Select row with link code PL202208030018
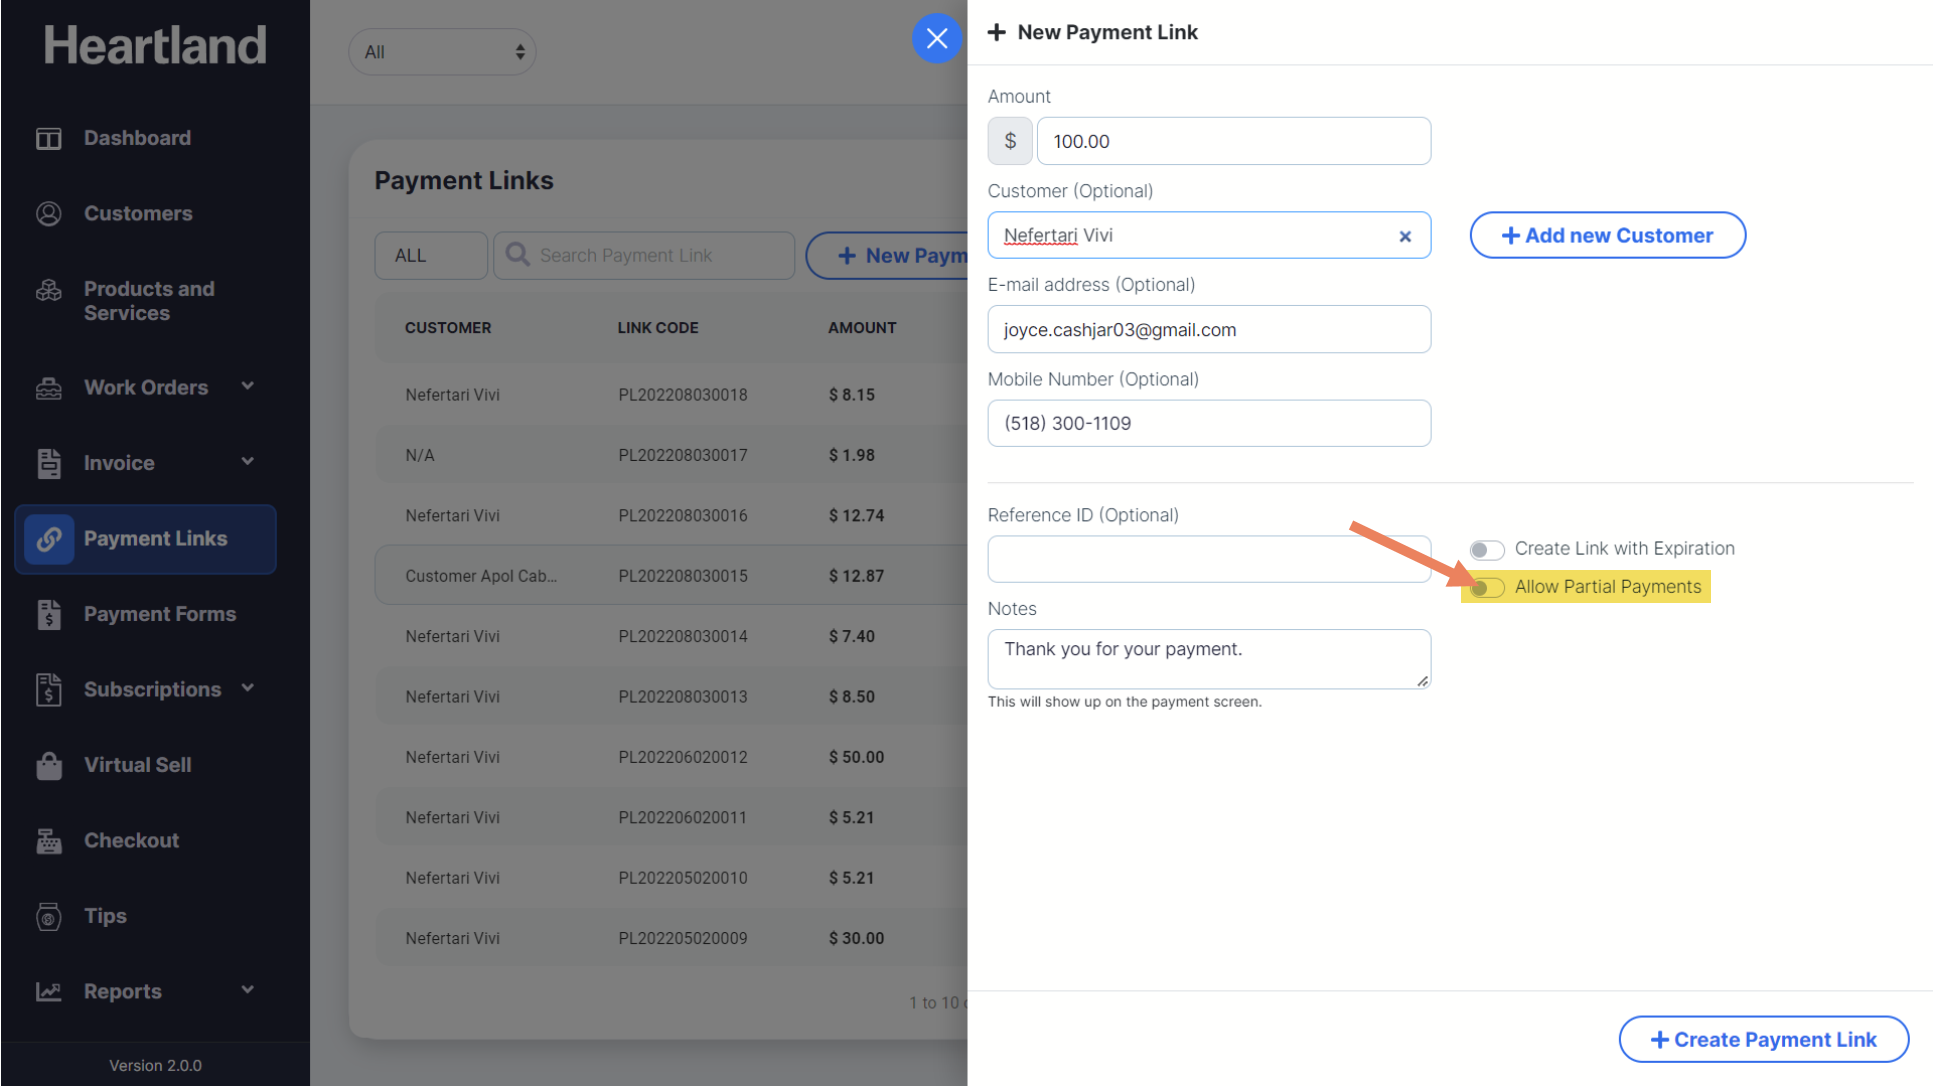1933x1086 pixels. point(671,395)
